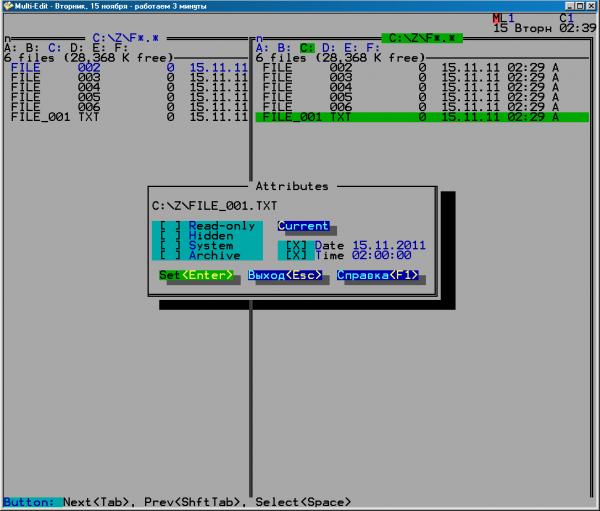Image resolution: width=600 pixels, height=511 pixels.
Task: Select drive F: in right panel
Action: tap(372, 47)
